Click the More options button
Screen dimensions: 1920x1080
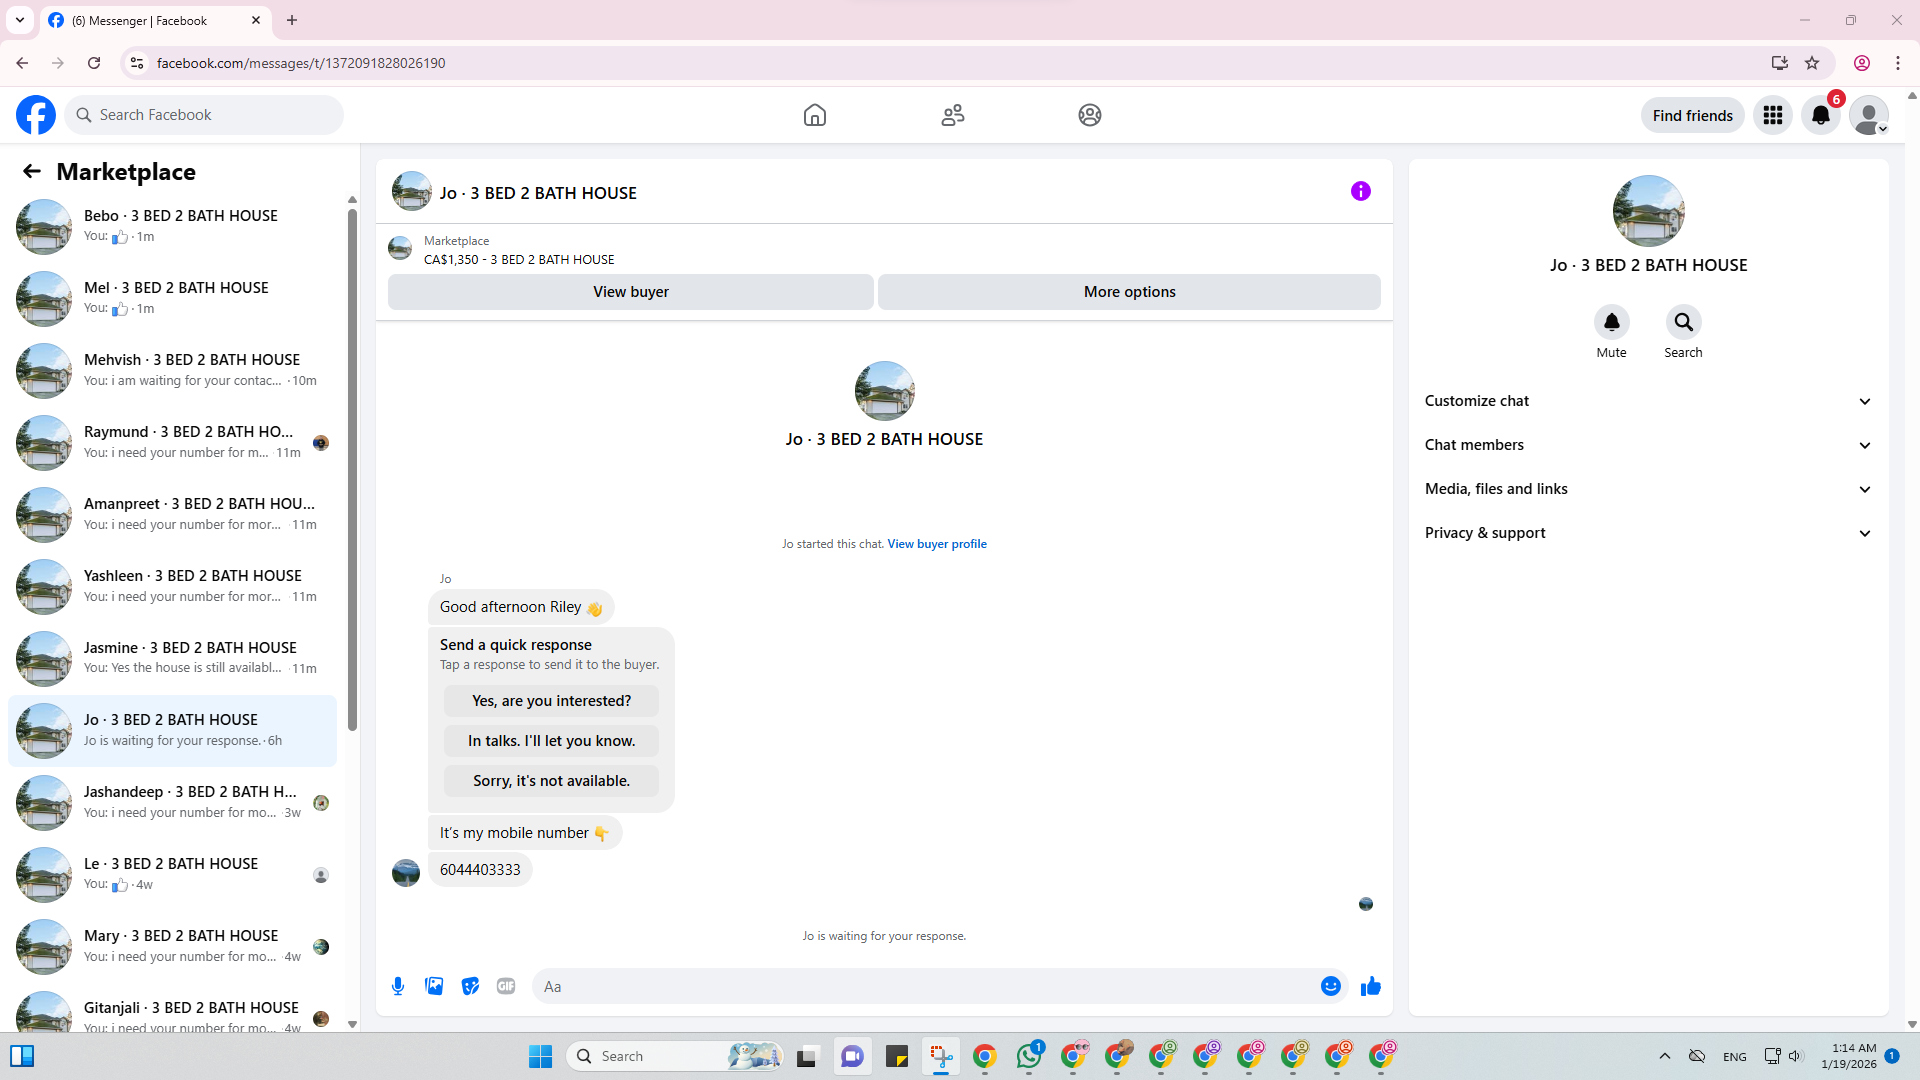coord(1130,292)
